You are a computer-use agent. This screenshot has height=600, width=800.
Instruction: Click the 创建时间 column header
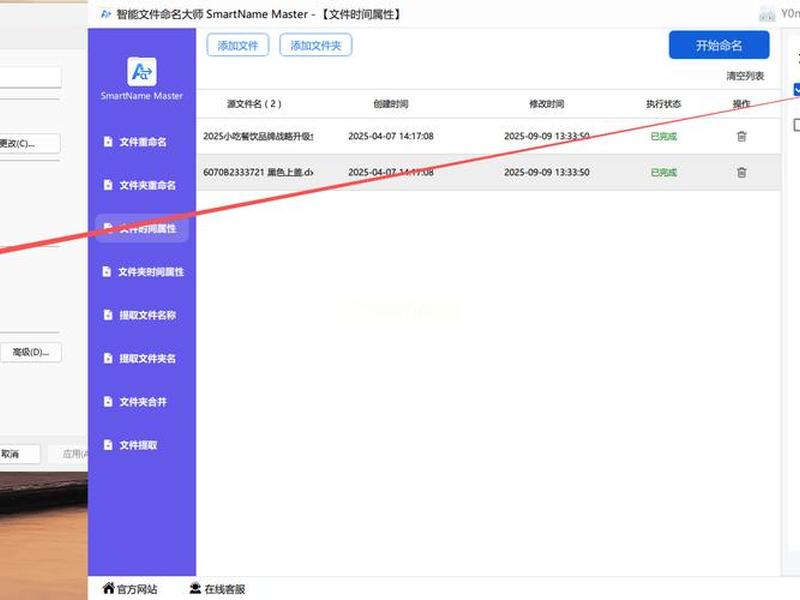pyautogui.click(x=391, y=104)
